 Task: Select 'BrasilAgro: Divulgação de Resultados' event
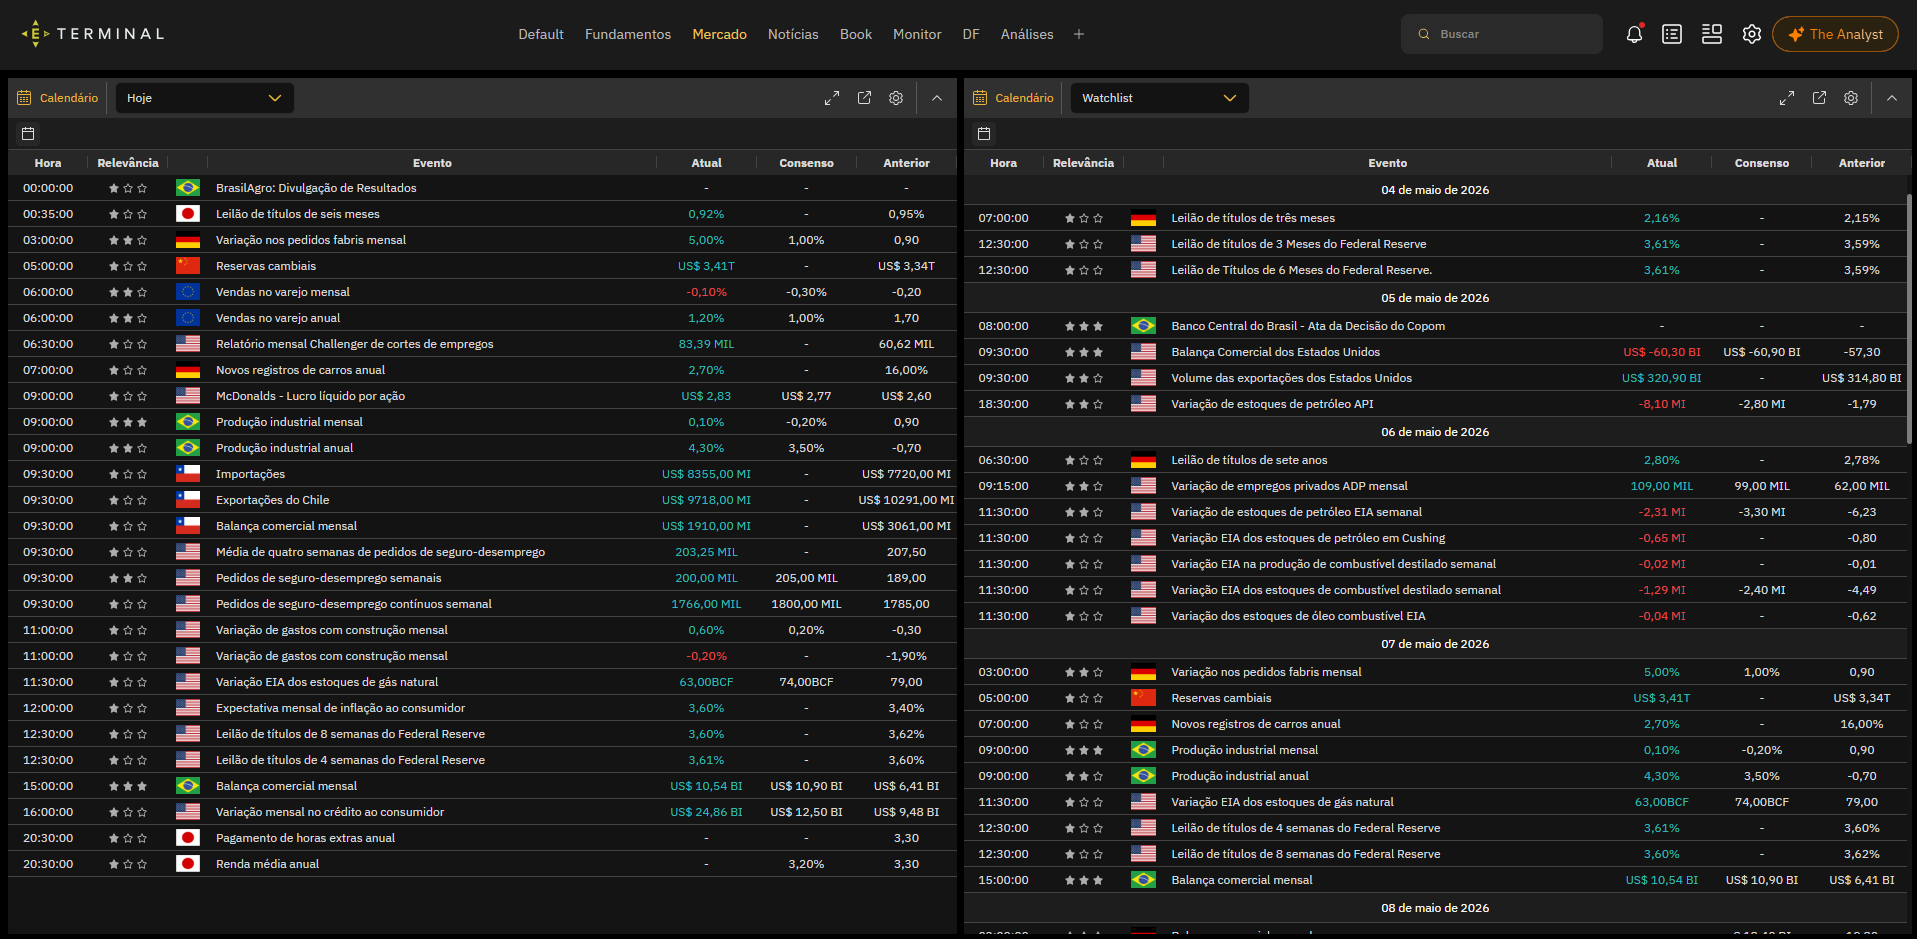click(x=316, y=188)
